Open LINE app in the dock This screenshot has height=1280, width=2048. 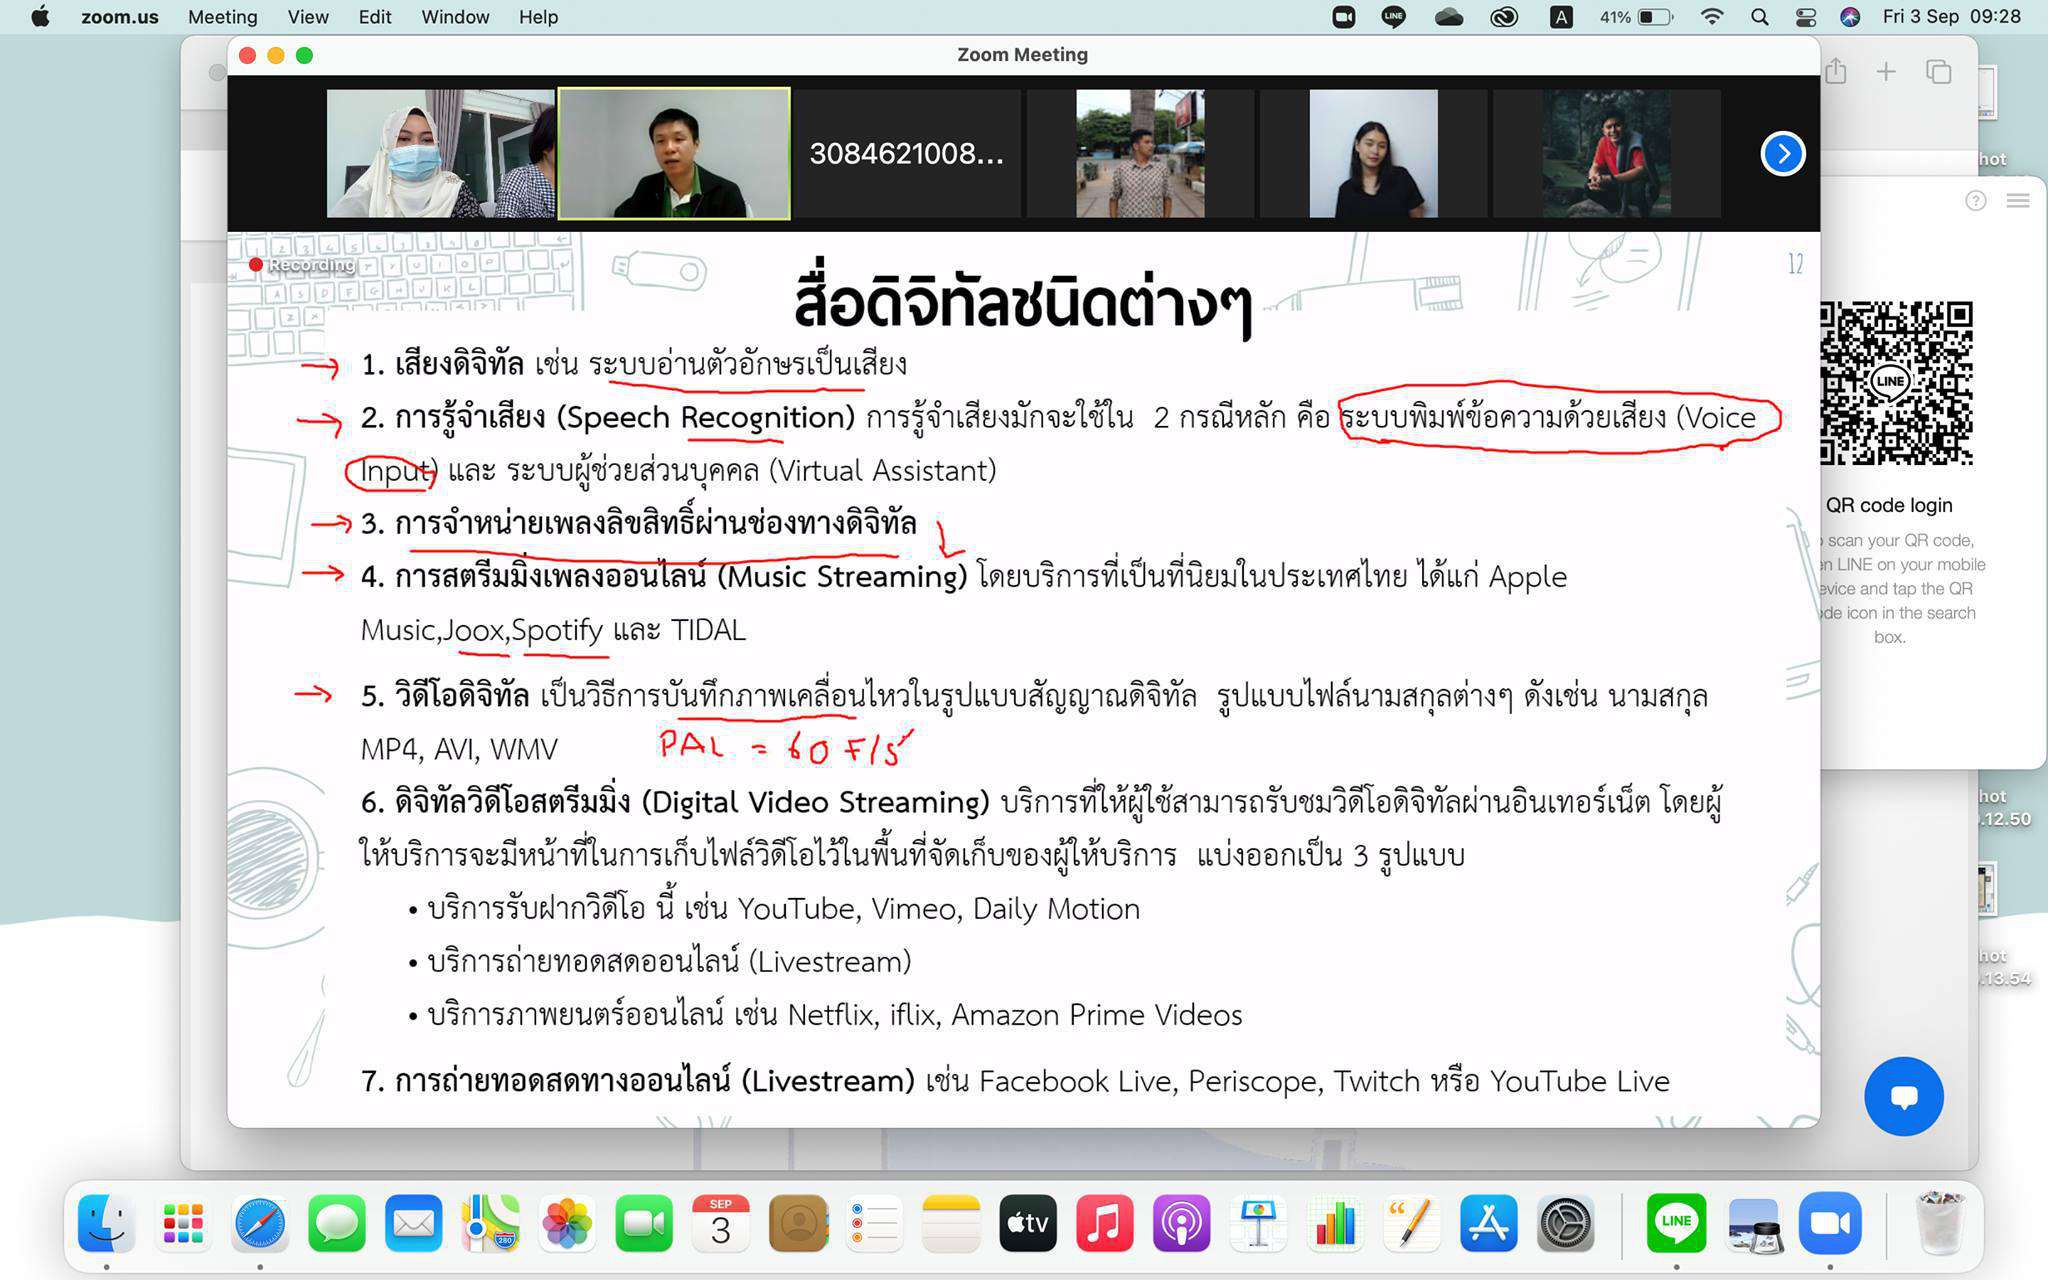(1676, 1223)
